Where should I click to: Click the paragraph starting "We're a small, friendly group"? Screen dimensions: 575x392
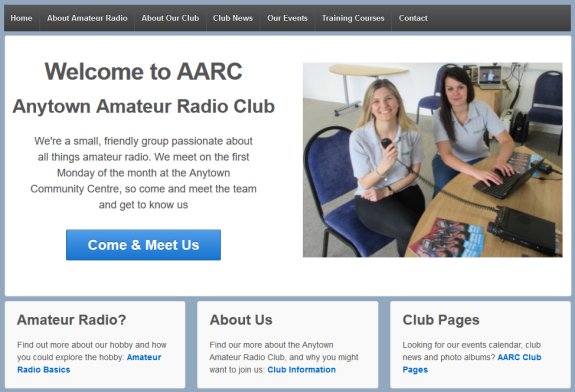143,173
